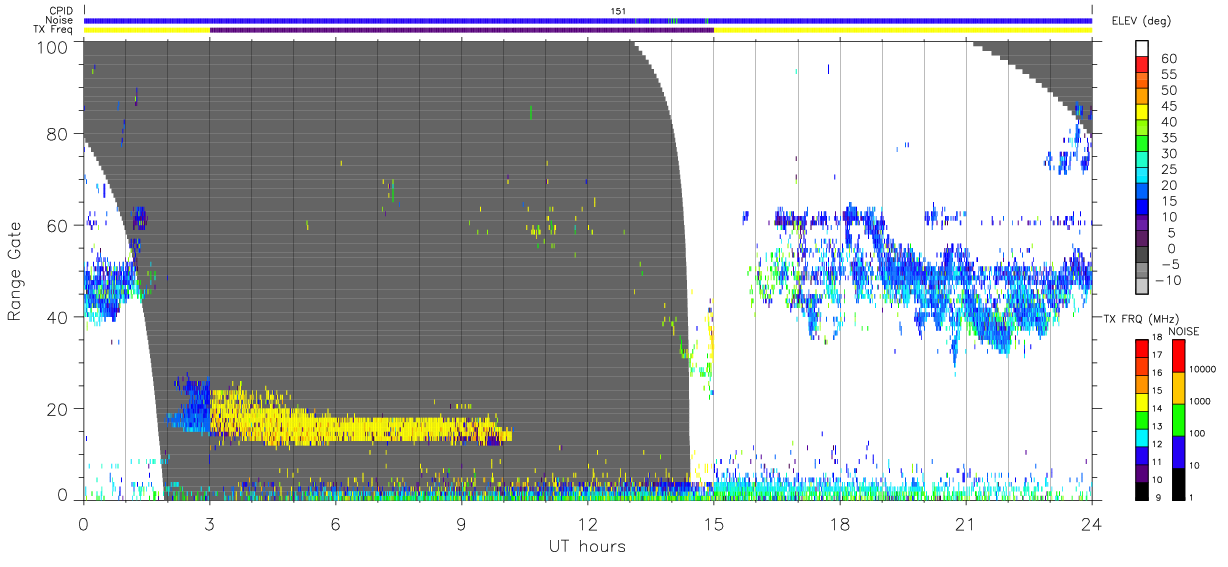Click the 35 value on the ELEV scale

[x=1167, y=138]
